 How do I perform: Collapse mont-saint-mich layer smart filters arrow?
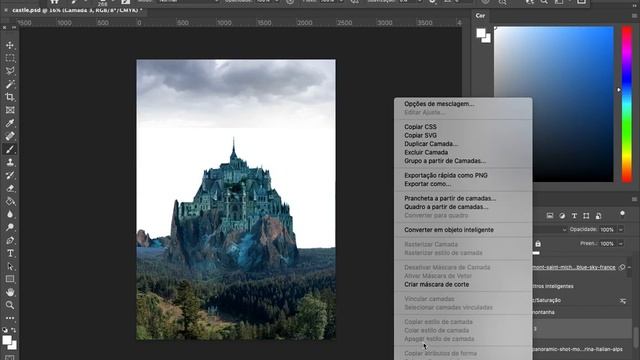point(629,267)
